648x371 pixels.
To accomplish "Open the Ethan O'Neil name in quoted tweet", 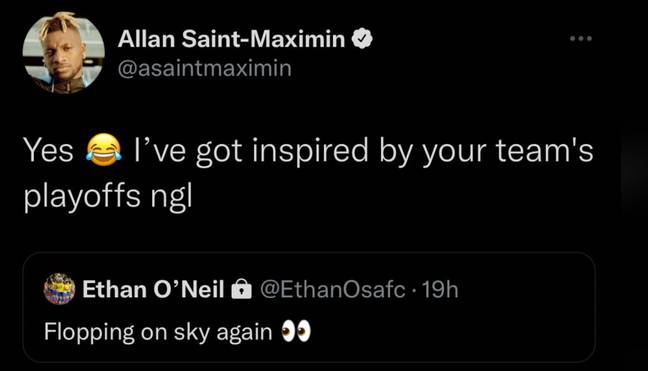I will tap(153, 289).
